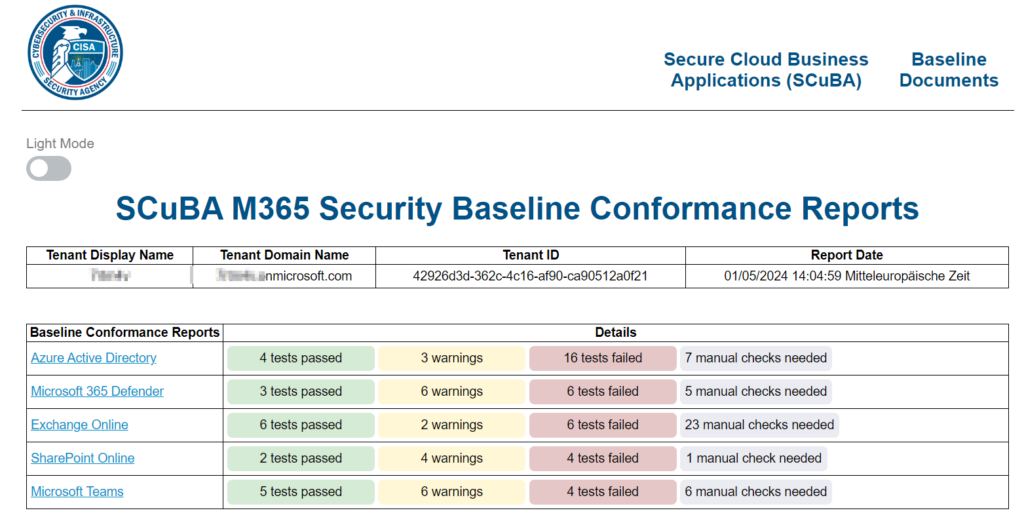Image resolution: width=1024 pixels, height=519 pixels.
Task: Open the Azure Active Directory report
Action: click(94, 358)
